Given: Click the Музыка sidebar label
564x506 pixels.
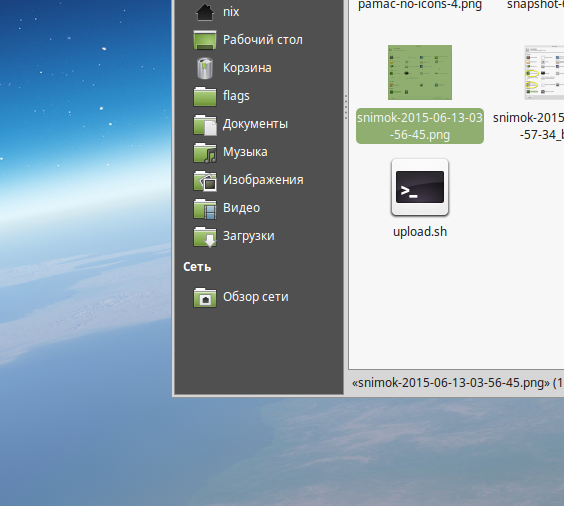Looking at the screenshot, I should click(245, 152).
